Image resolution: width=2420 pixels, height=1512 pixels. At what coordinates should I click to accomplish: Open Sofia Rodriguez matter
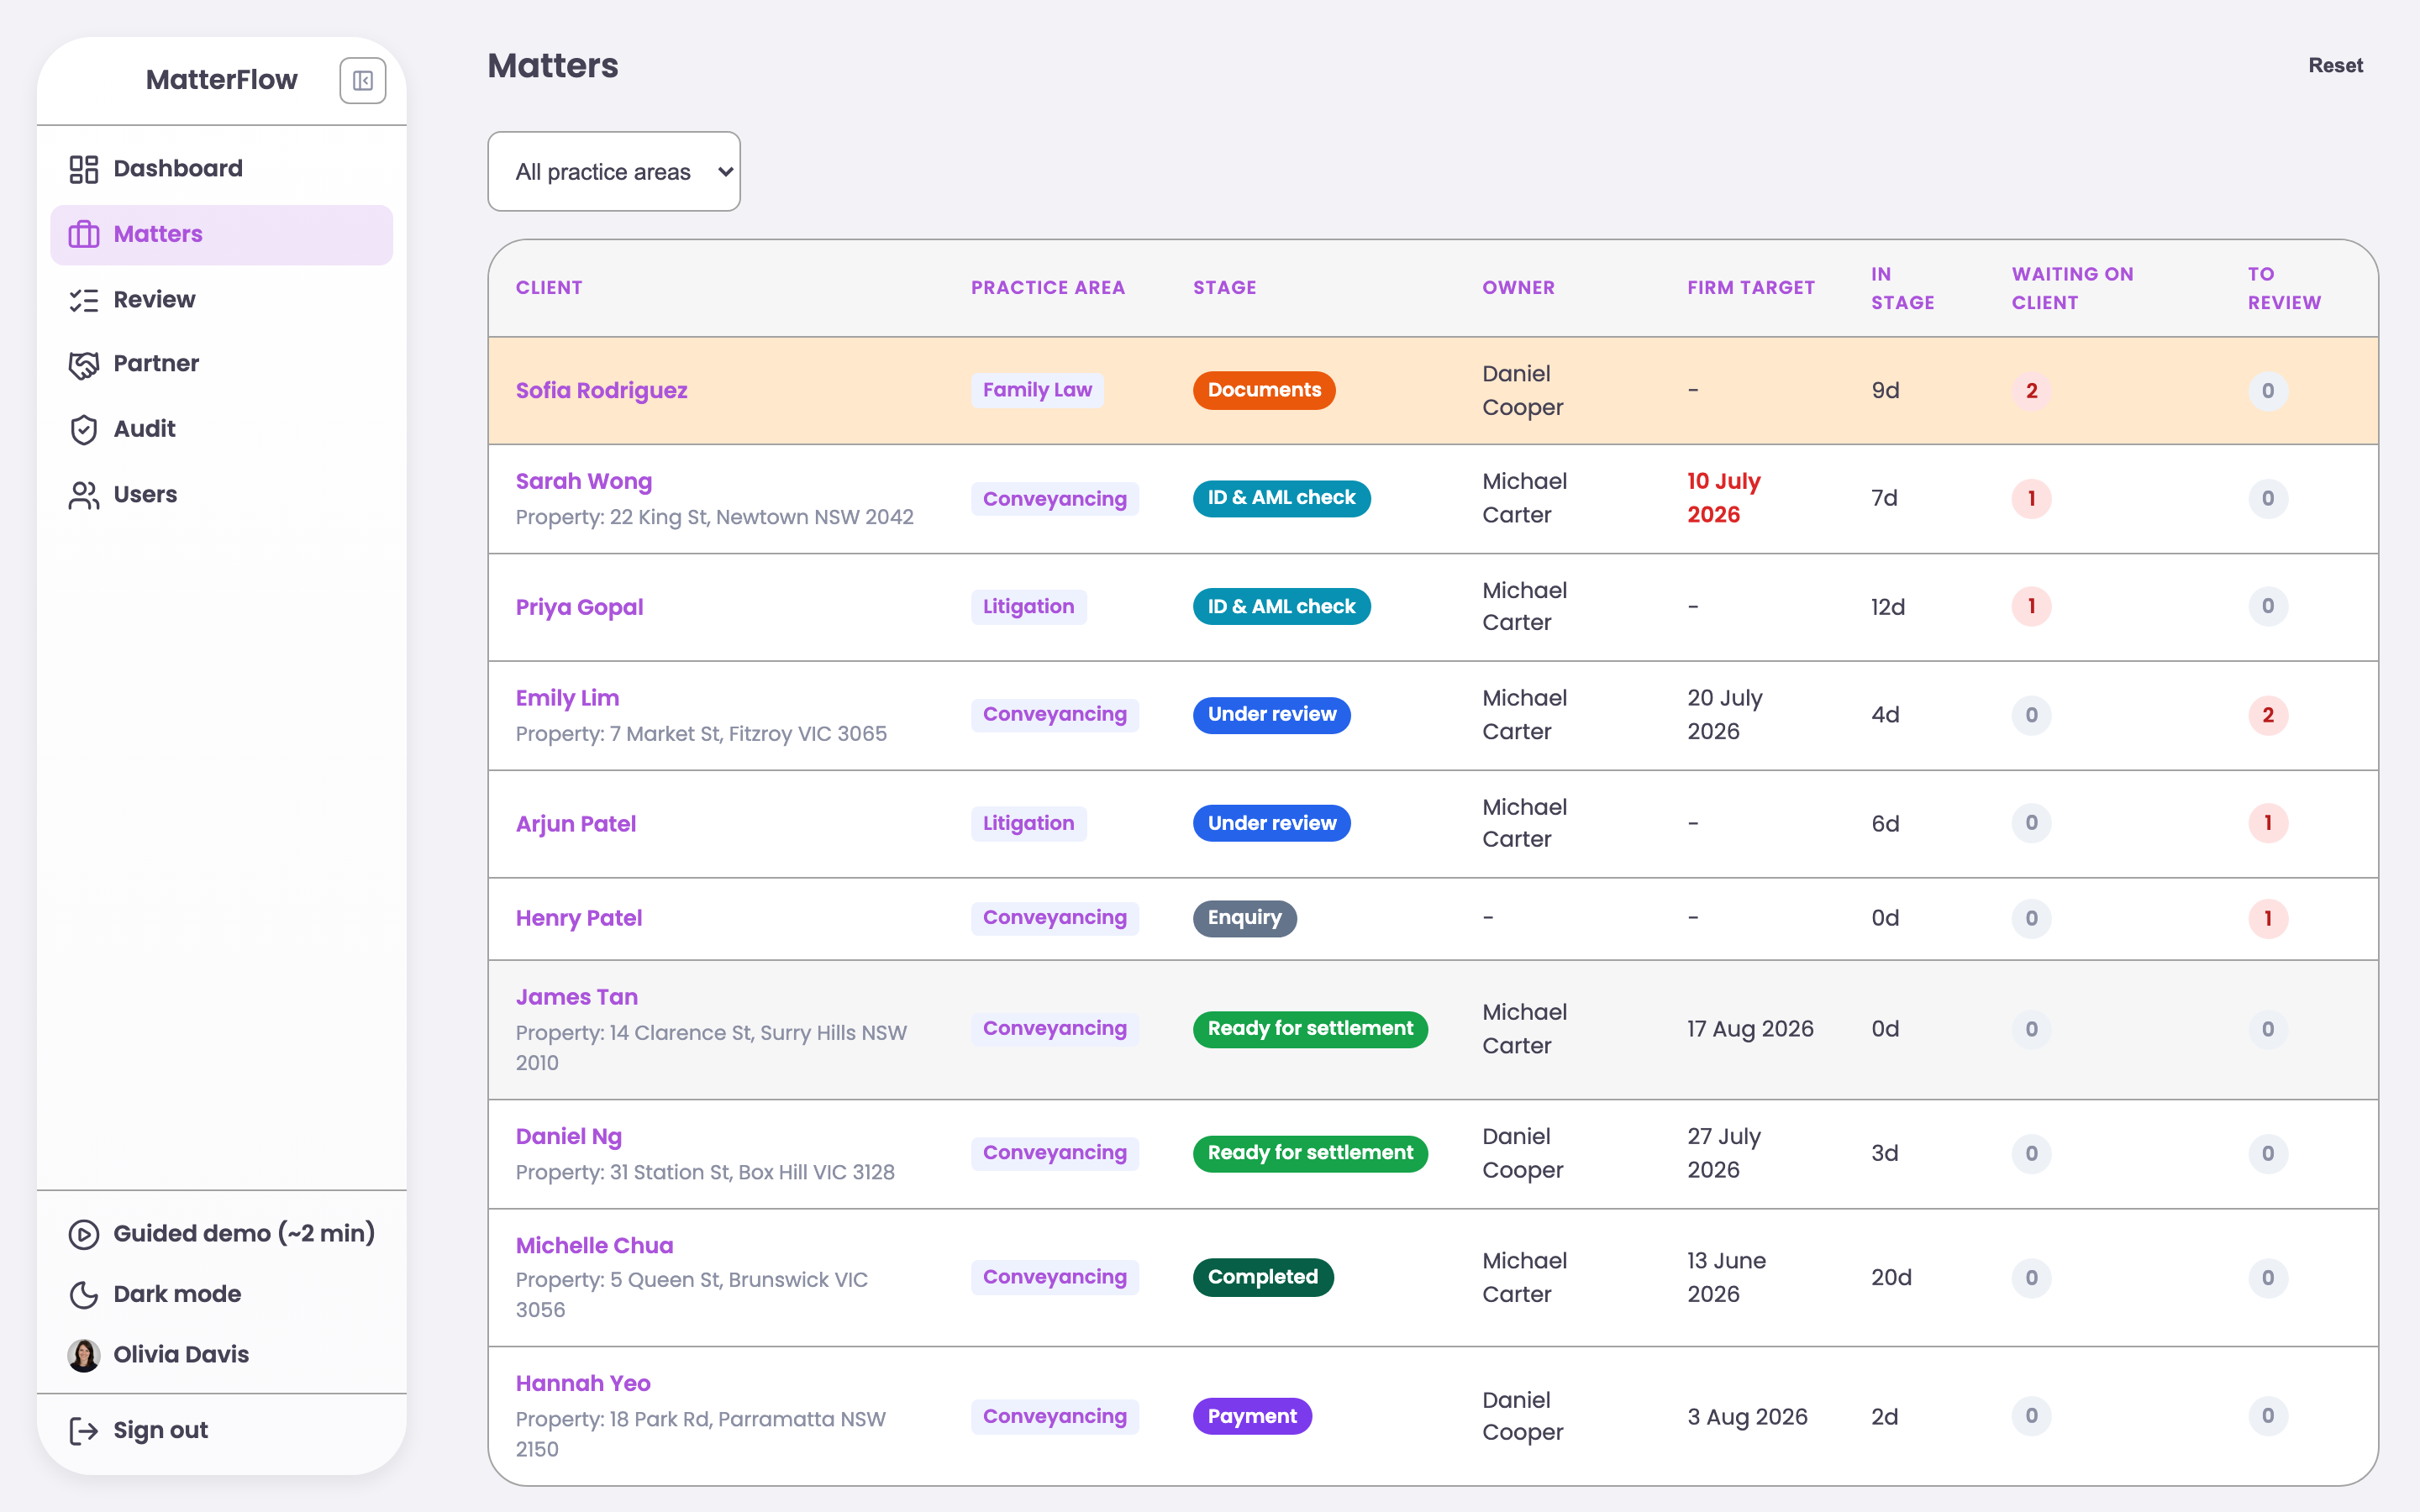pos(601,391)
